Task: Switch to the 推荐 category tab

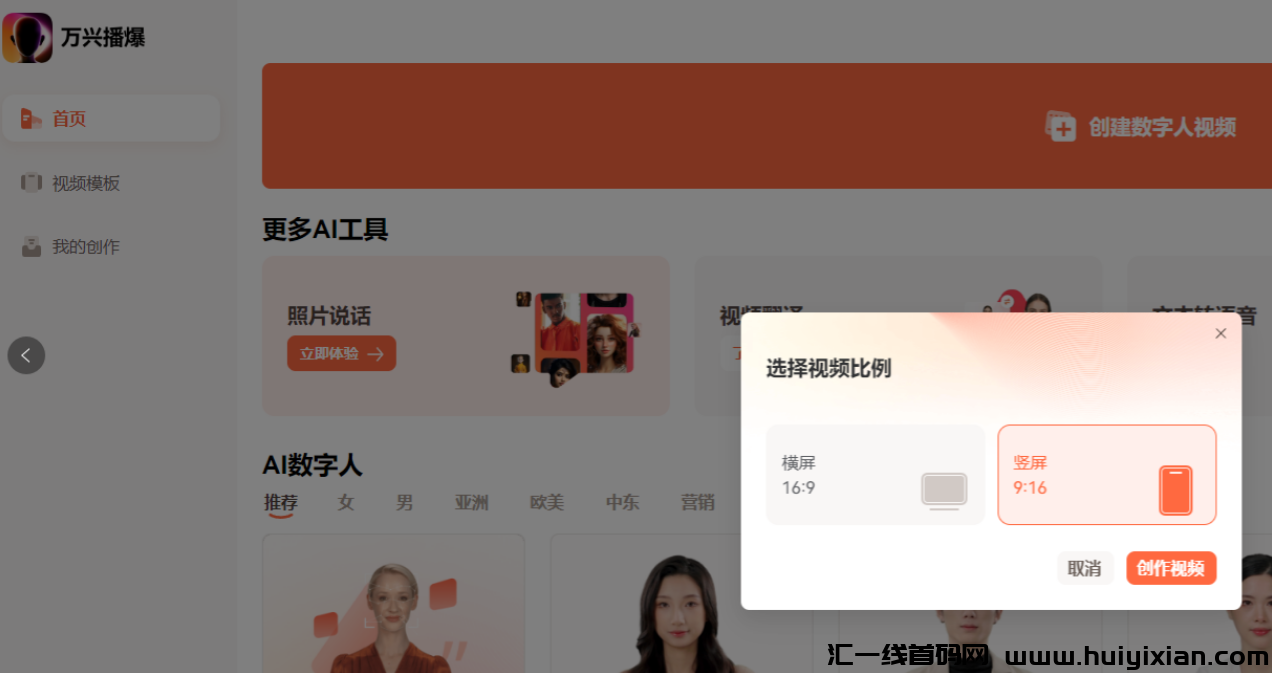Action: tap(280, 503)
